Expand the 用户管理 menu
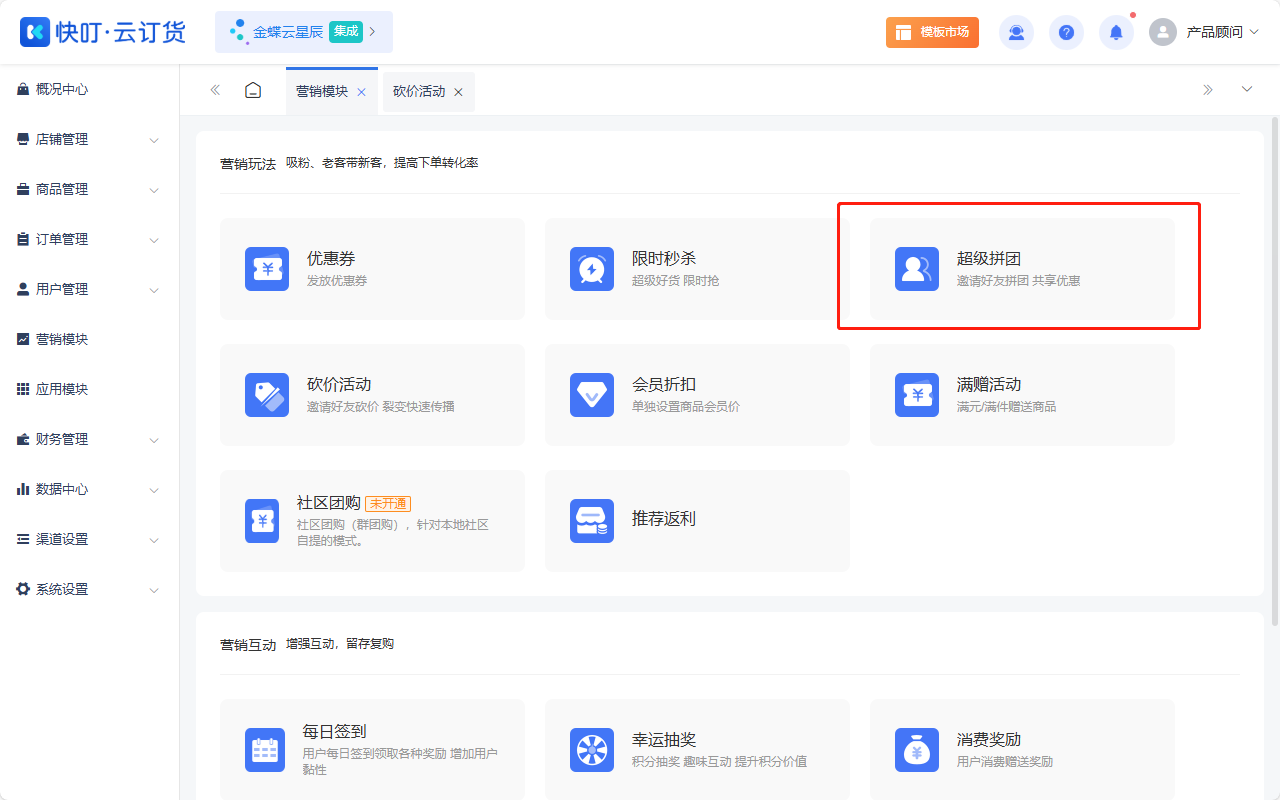Image resolution: width=1280 pixels, height=800 pixels. coord(154,290)
